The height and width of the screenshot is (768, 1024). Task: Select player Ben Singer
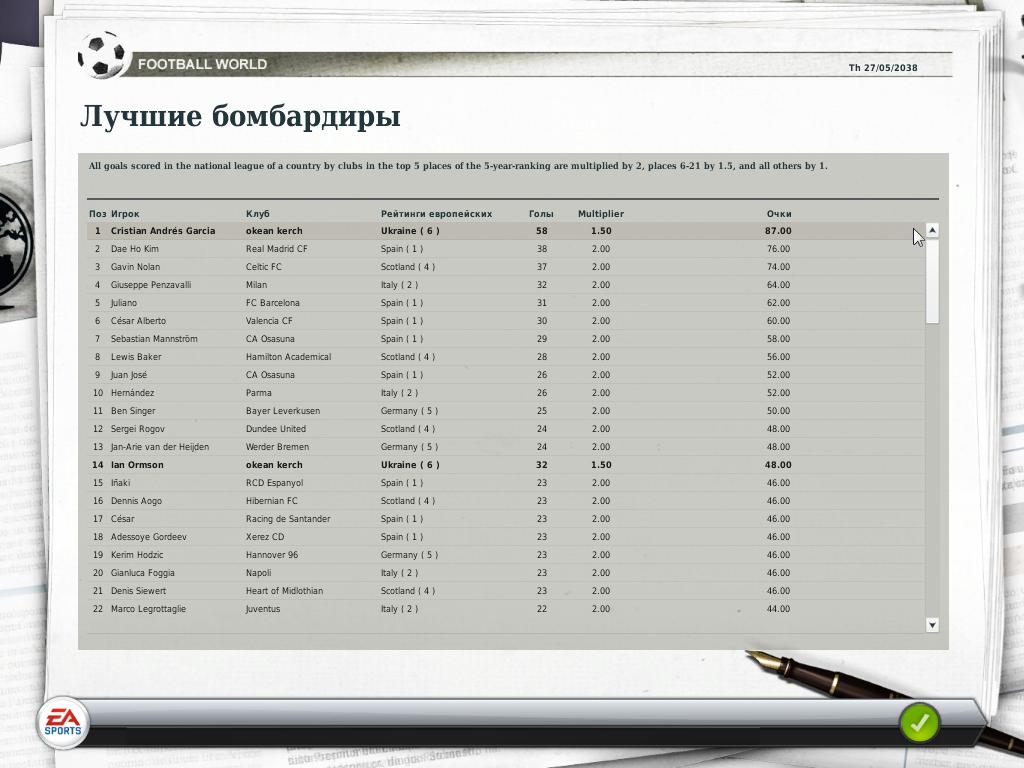coord(133,411)
